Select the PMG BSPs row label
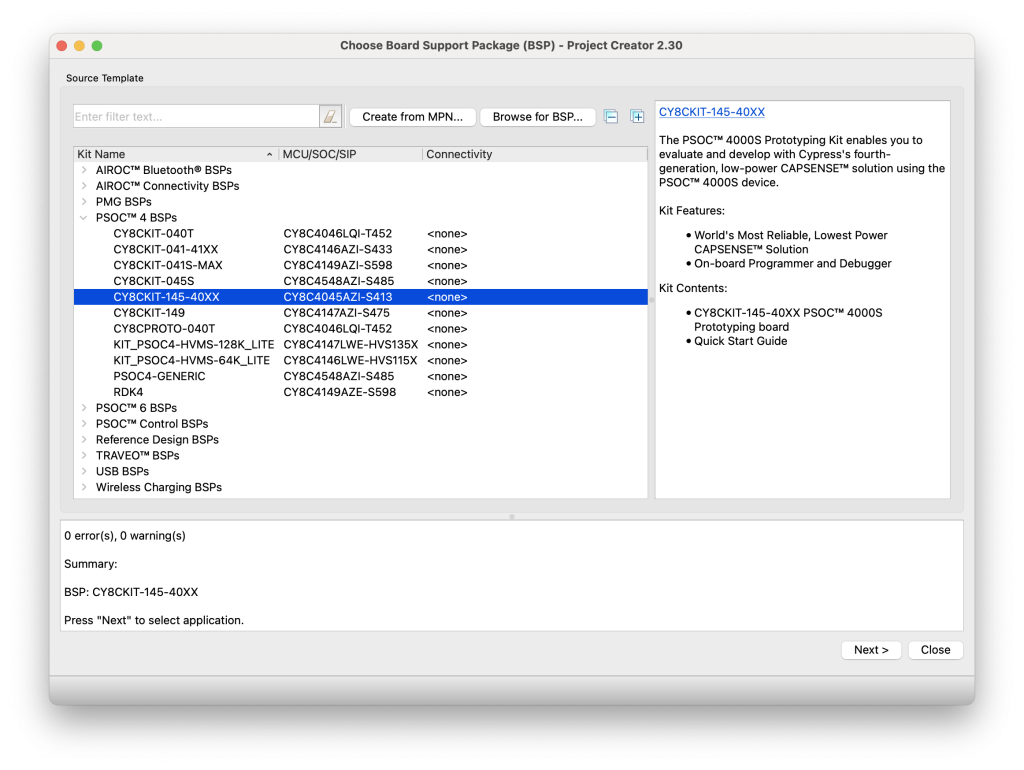The width and height of the screenshot is (1024, 770). click(x=123, y=202)
